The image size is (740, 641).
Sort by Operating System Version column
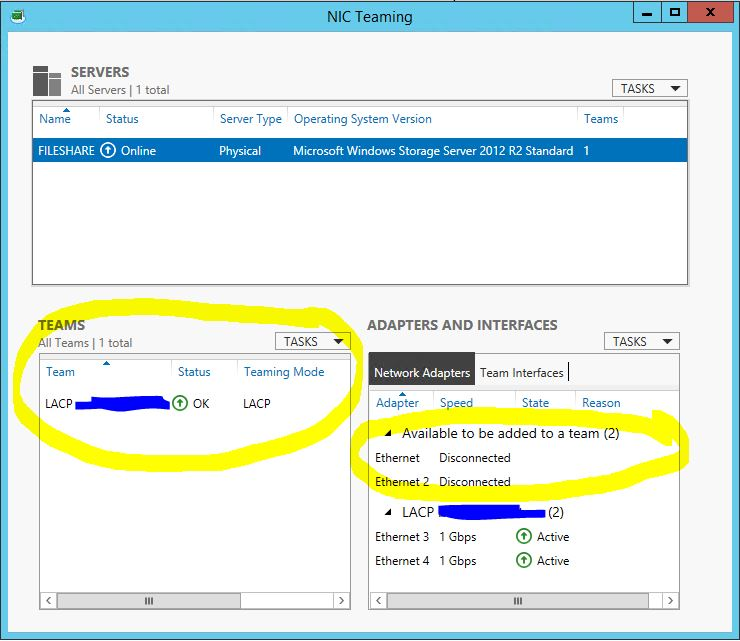click(x=362, y=118)
